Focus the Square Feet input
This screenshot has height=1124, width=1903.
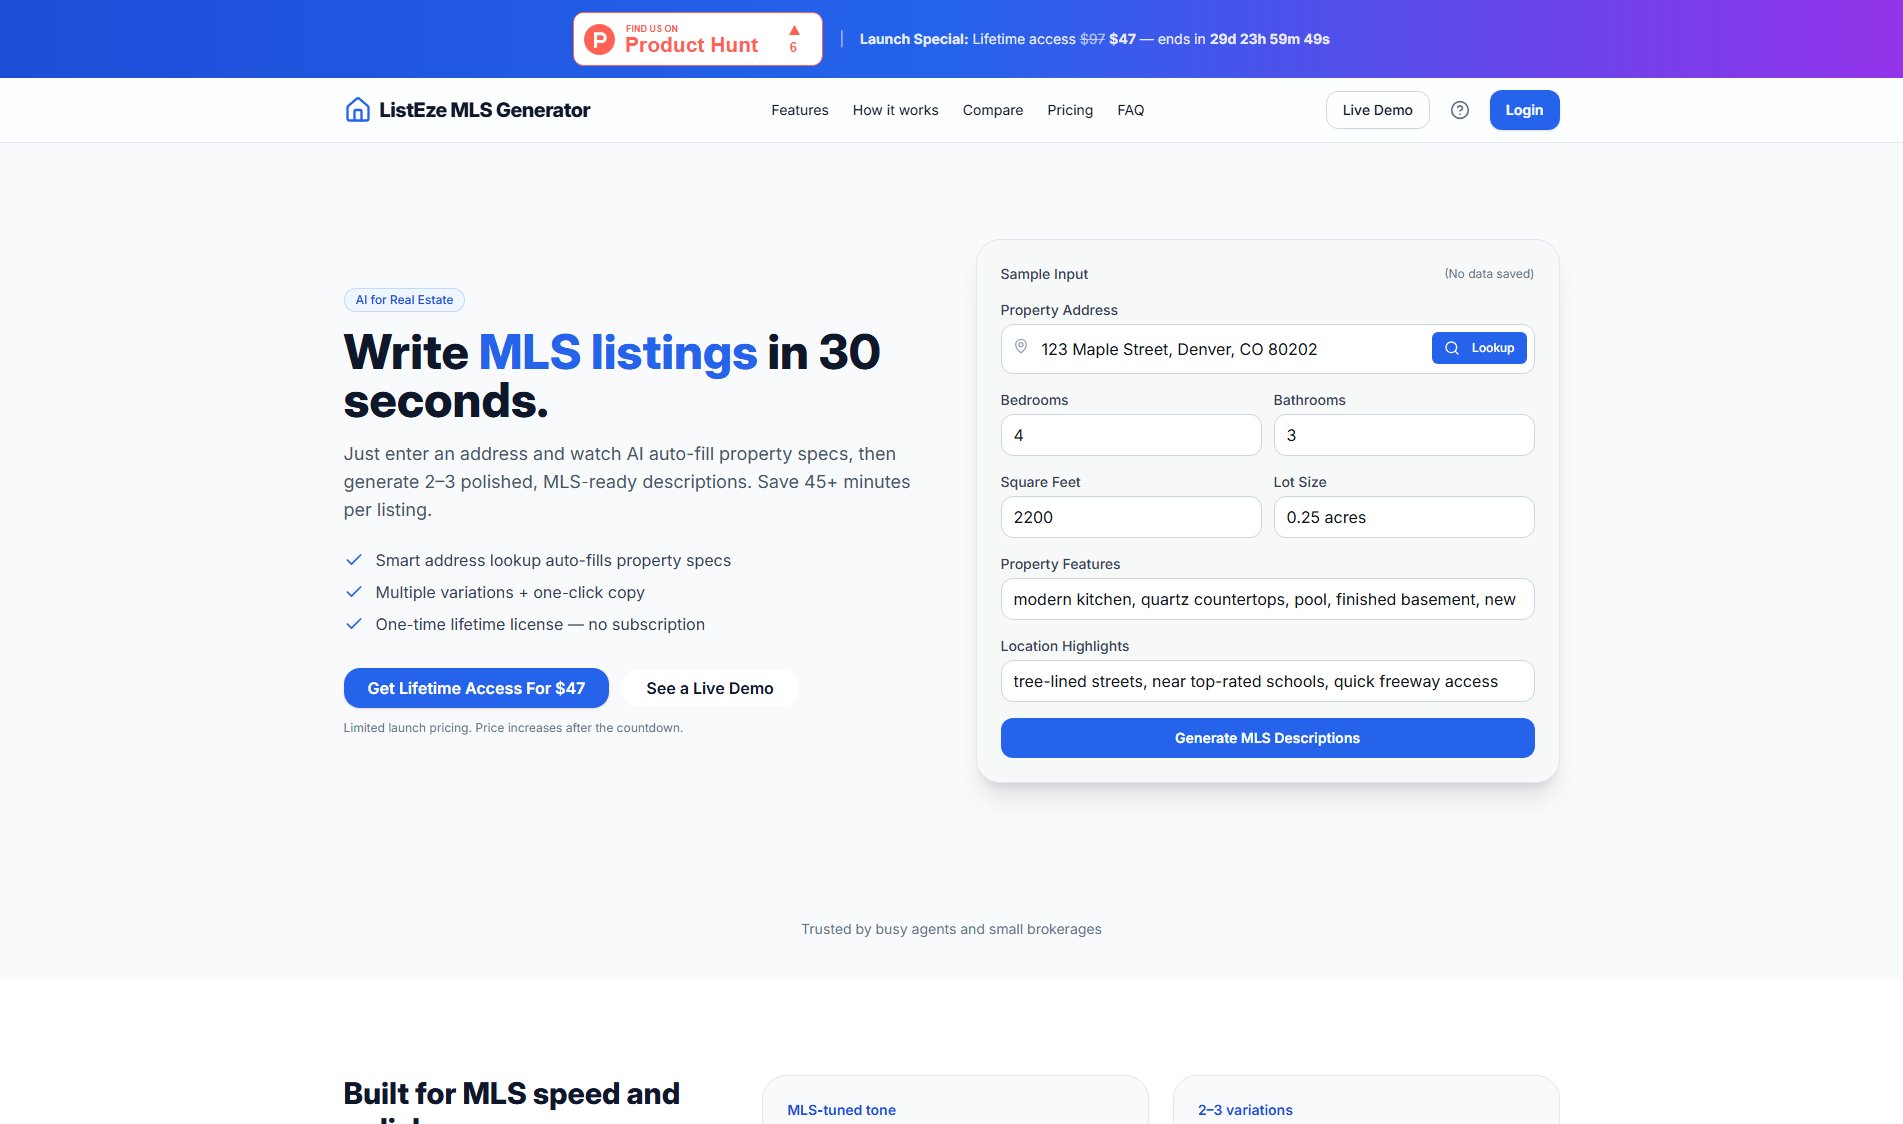(1131, 517)
